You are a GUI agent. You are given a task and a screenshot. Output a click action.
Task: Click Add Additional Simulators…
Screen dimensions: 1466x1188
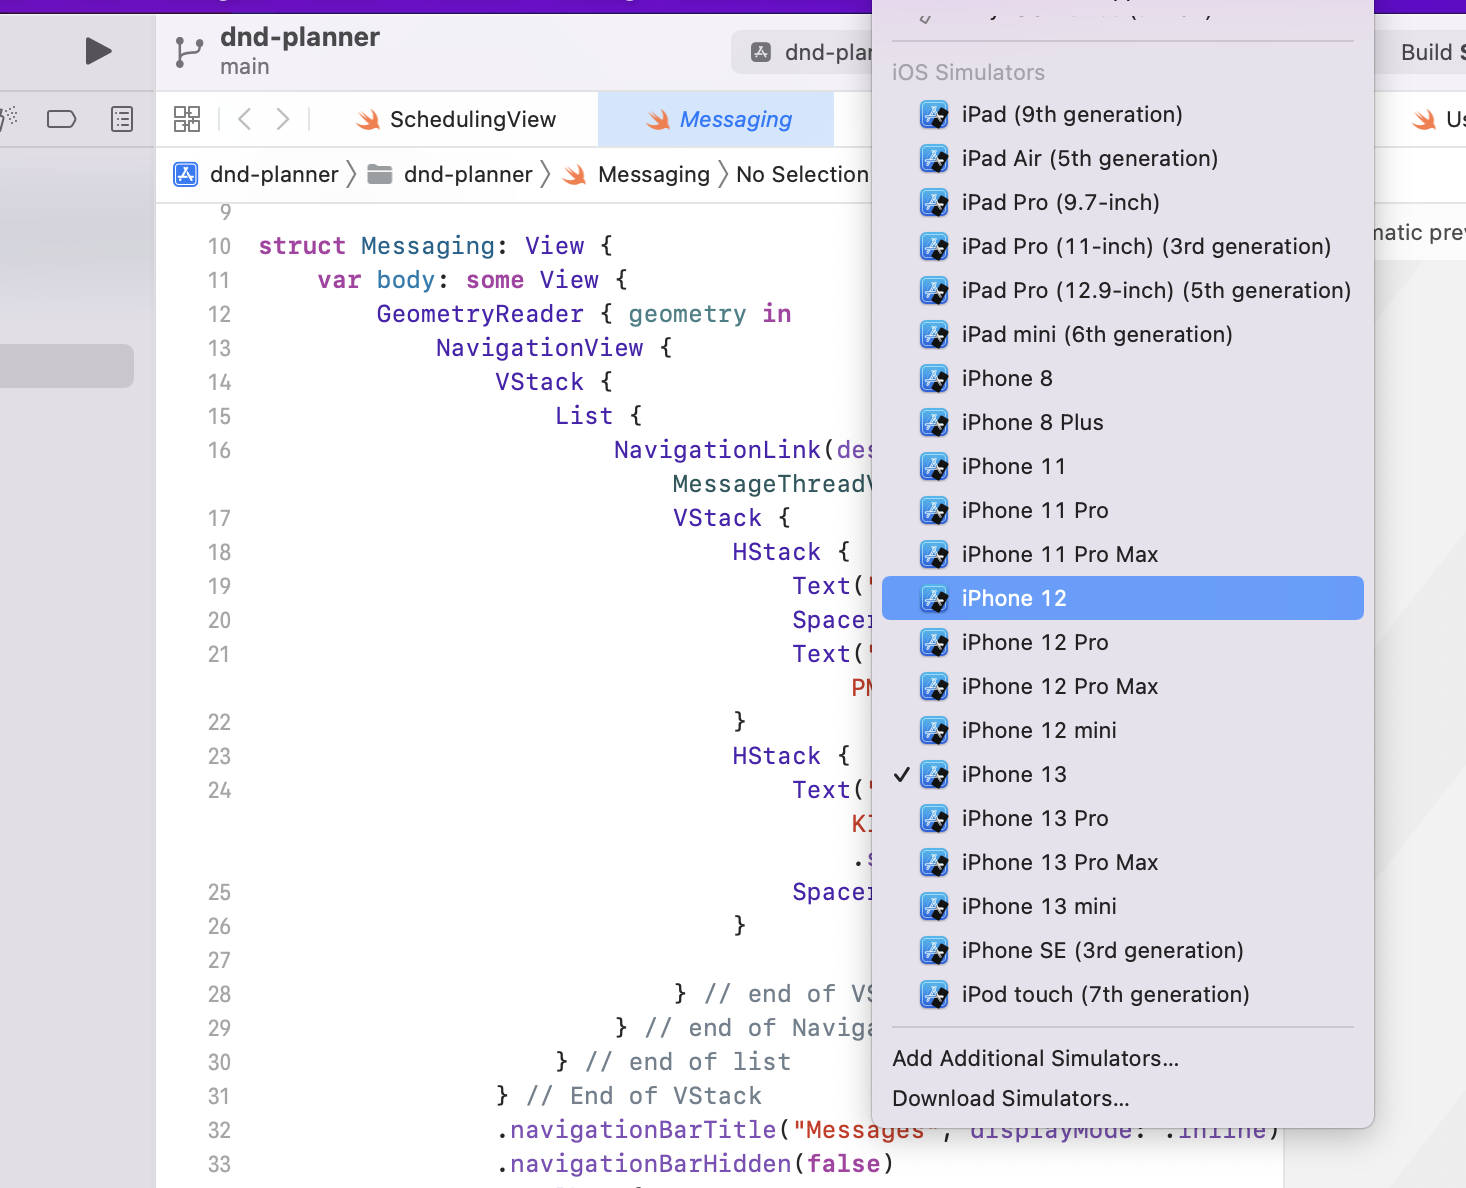pyautogui.click(x=1036, y=1058)
